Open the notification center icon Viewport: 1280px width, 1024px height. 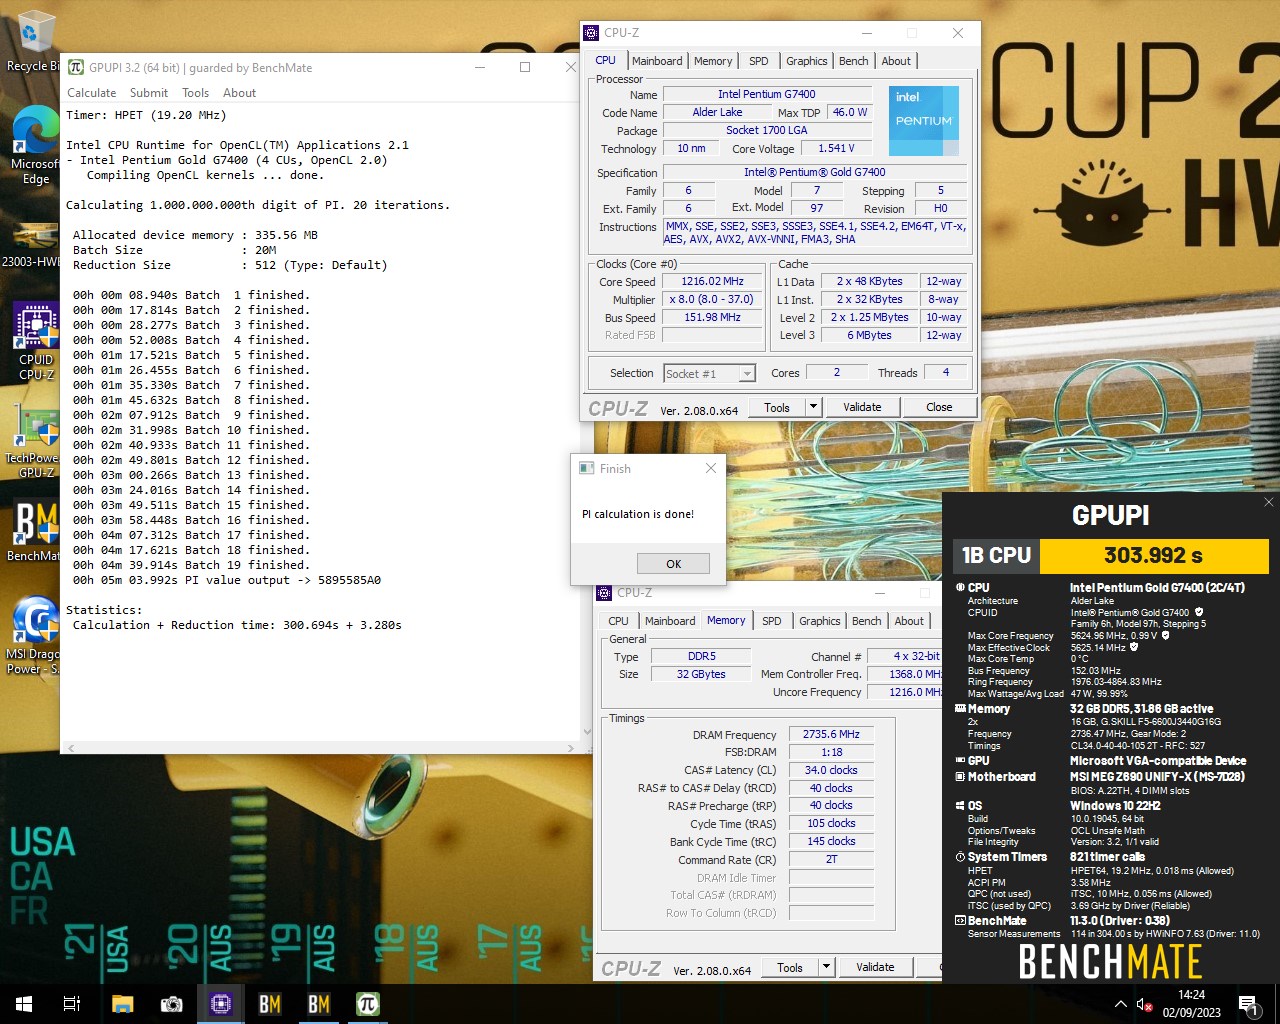pyautogui.click(x=1247, y=1004)
